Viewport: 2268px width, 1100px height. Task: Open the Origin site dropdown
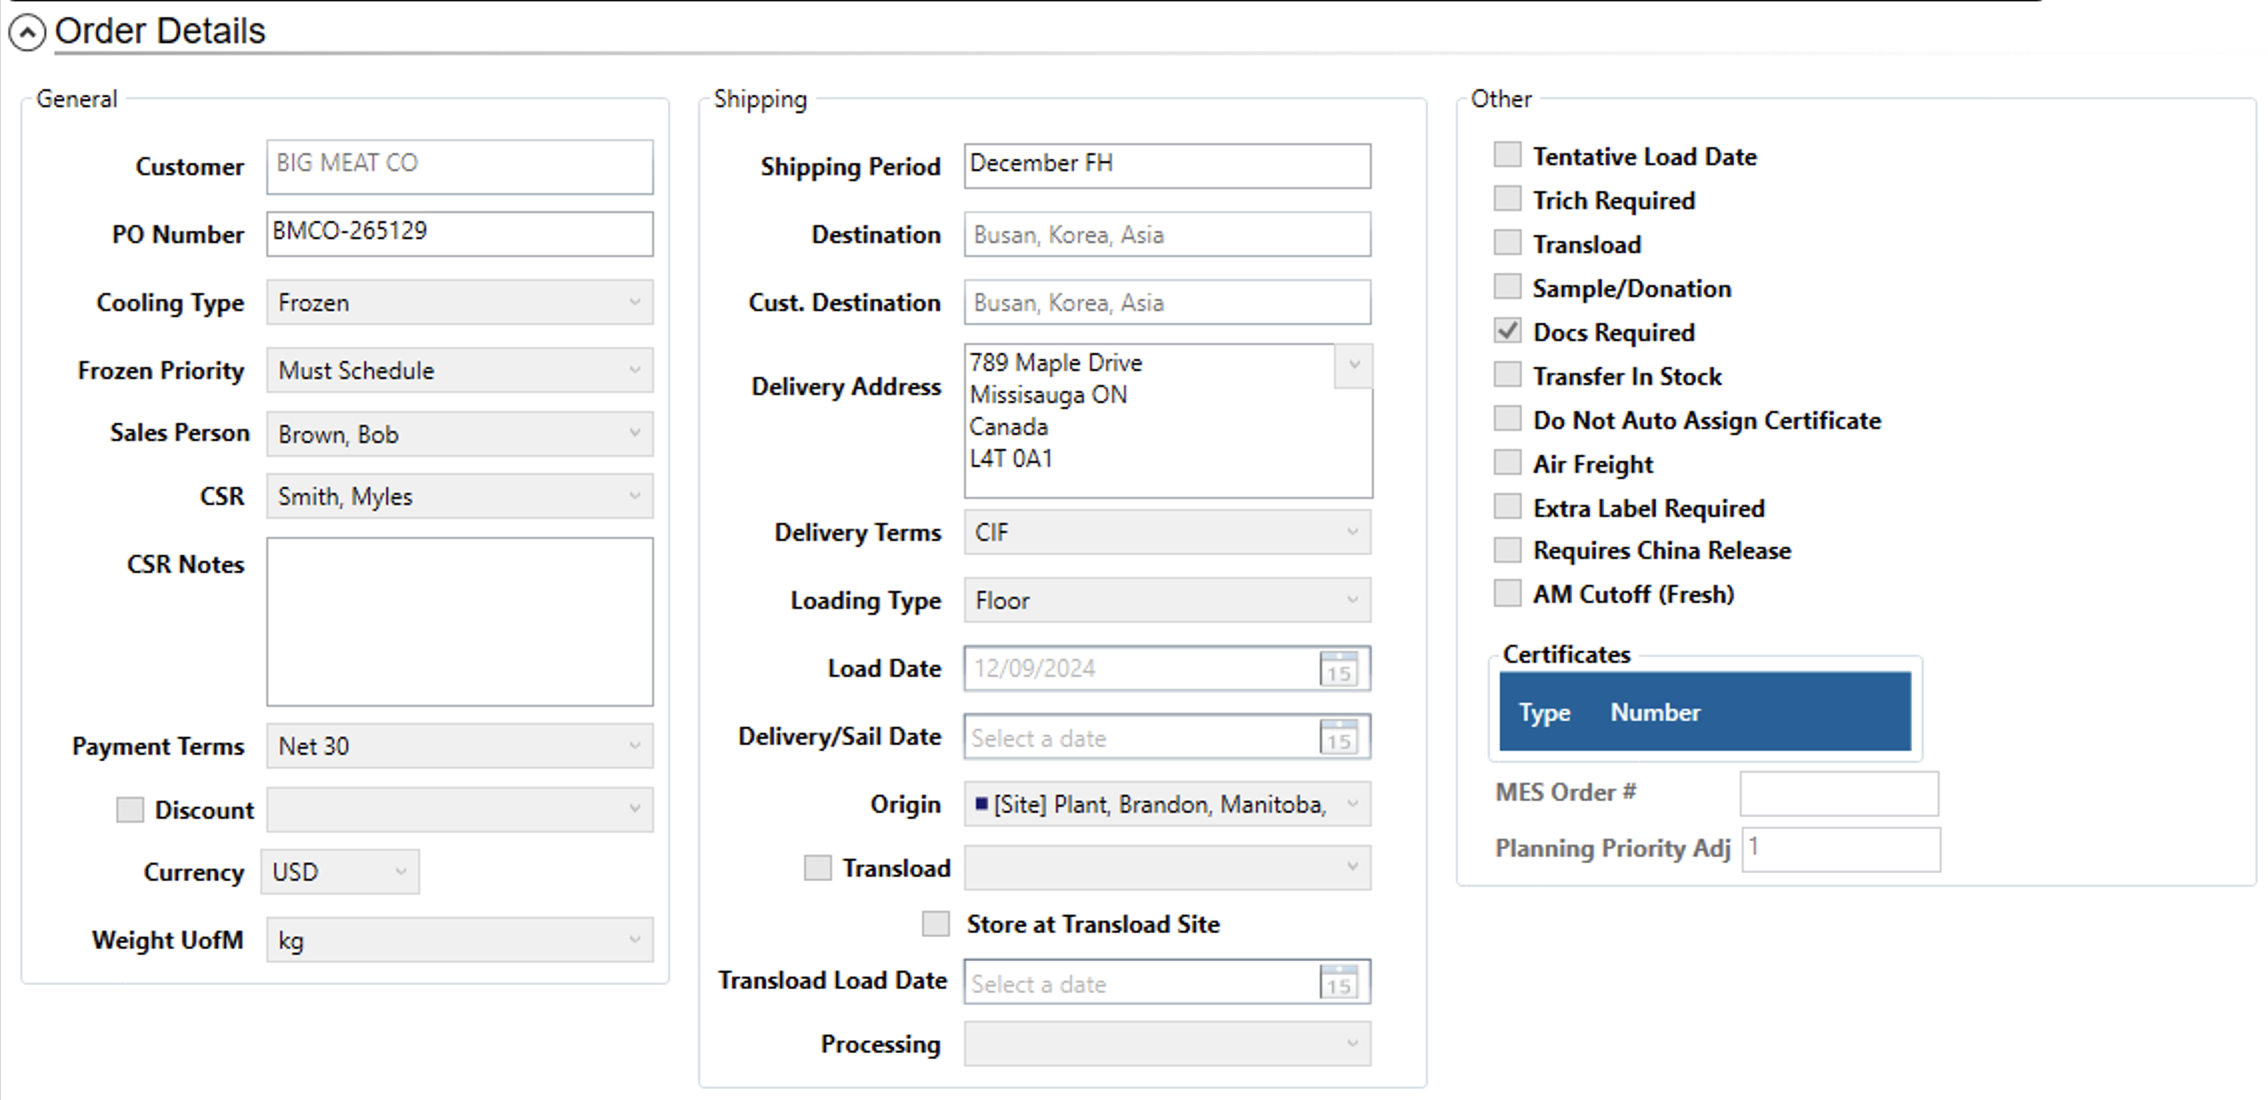(x=1166, y=804)
